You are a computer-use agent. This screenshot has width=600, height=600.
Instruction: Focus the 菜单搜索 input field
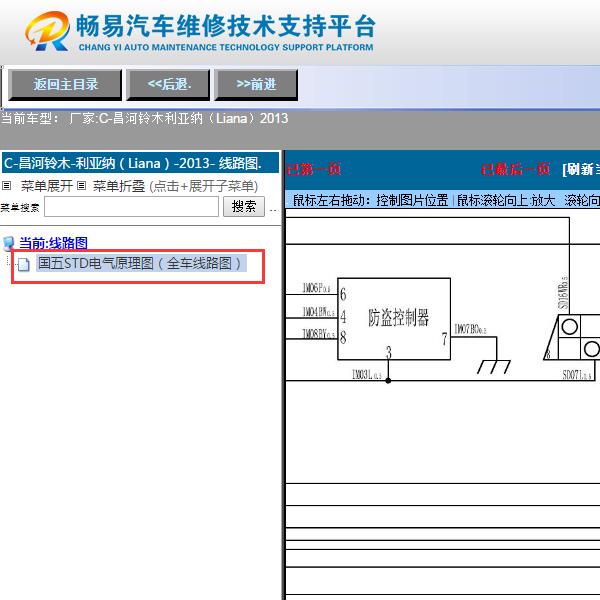[131, 207]
